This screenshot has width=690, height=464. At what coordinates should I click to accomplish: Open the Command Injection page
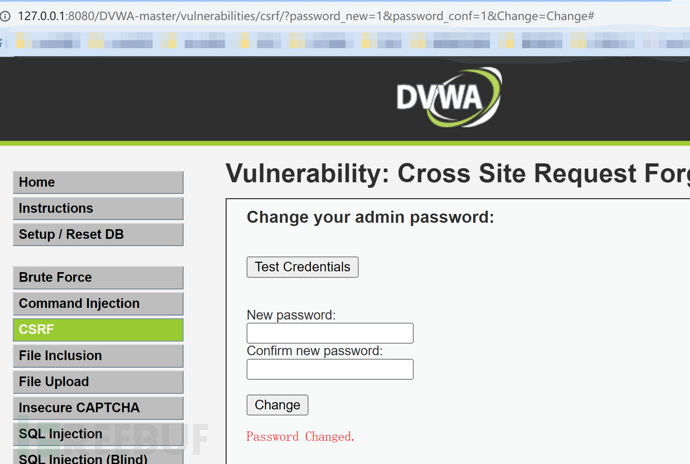click(x=98, y=303)
